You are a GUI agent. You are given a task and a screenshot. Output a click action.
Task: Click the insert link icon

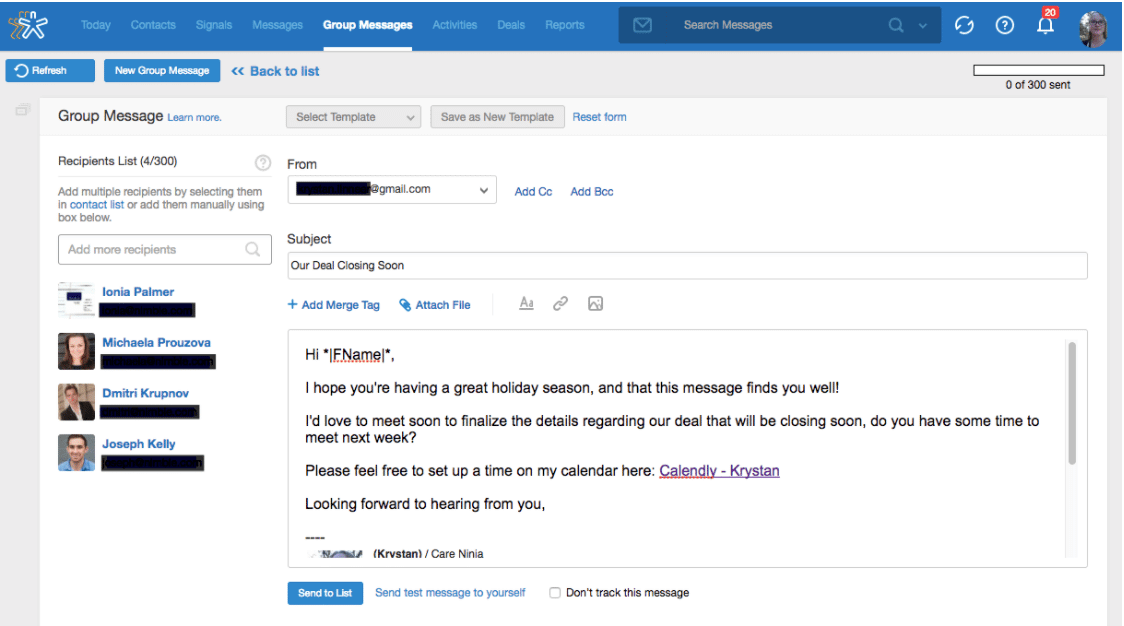(560, 304)
